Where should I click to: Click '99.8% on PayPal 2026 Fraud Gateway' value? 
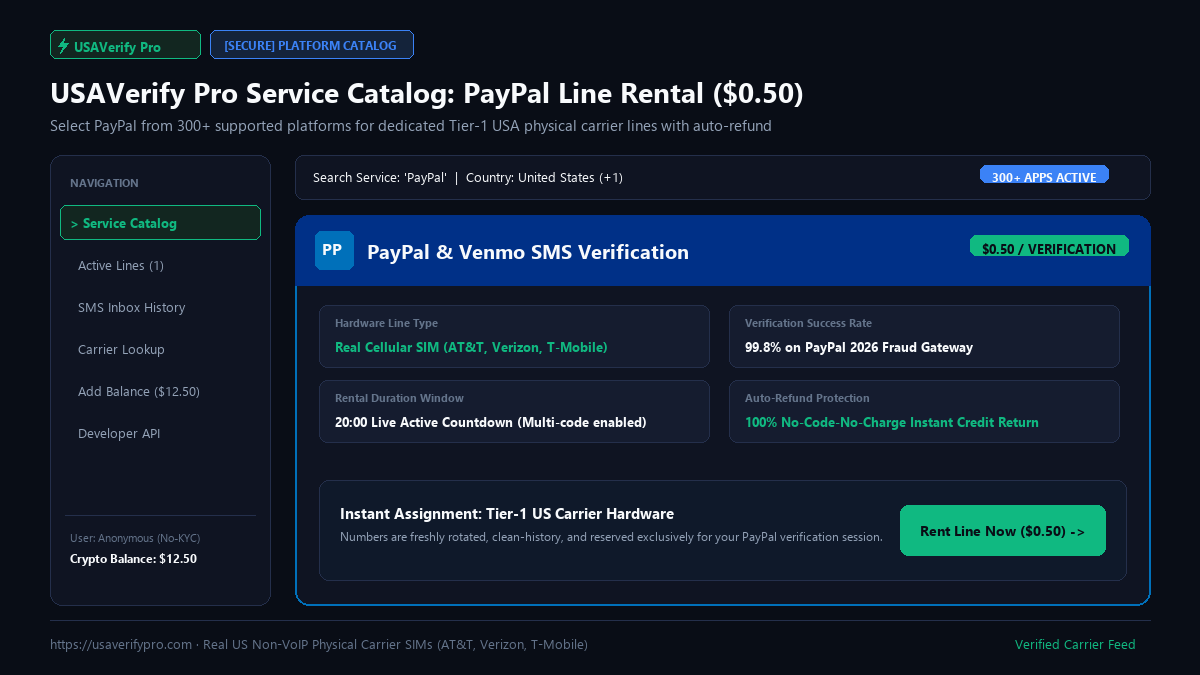click(x=859, y=347)
